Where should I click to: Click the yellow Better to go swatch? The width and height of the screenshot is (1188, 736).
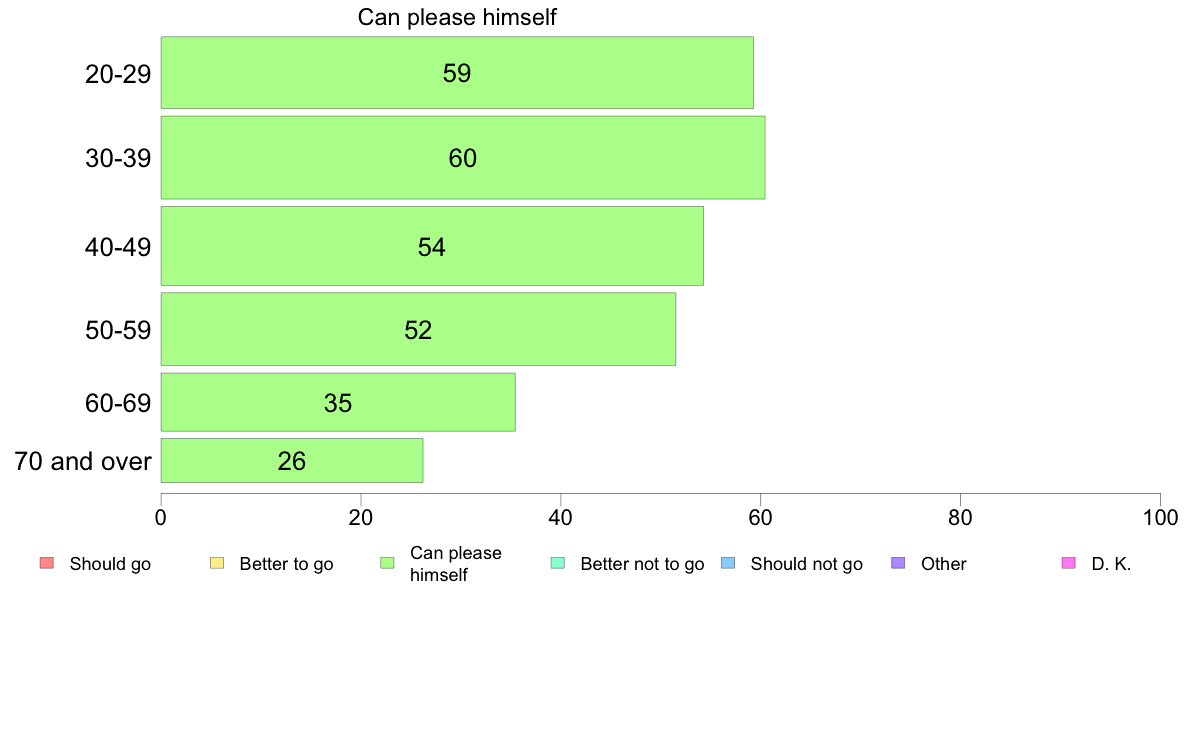click(x=217, y=563)
